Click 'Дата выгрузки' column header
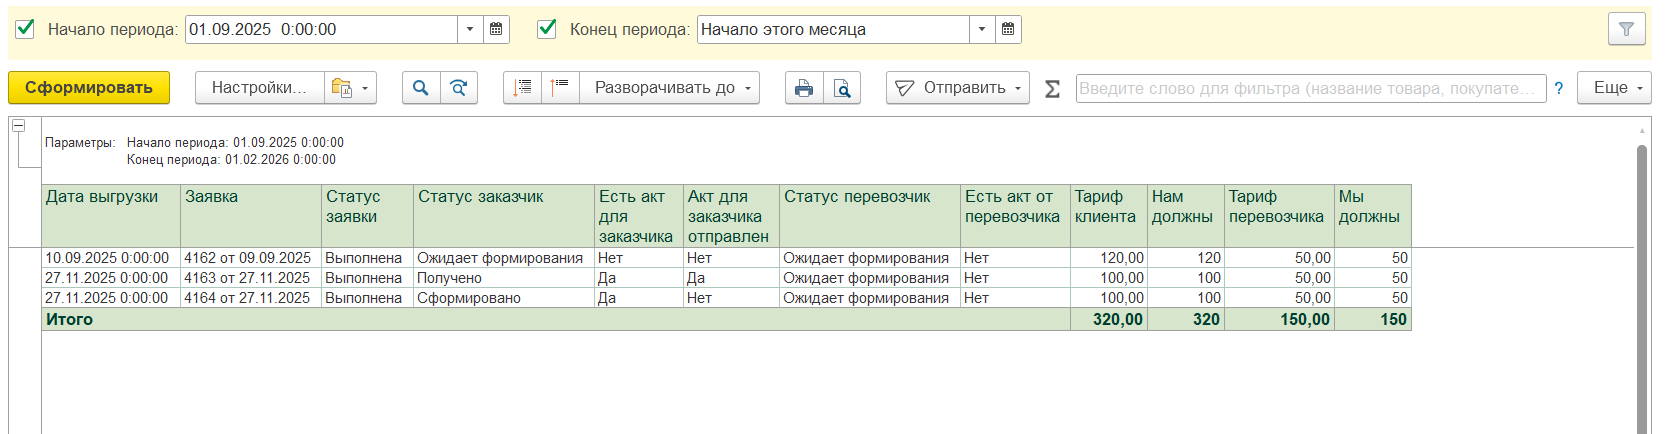1677x434 pixels. 111,215
